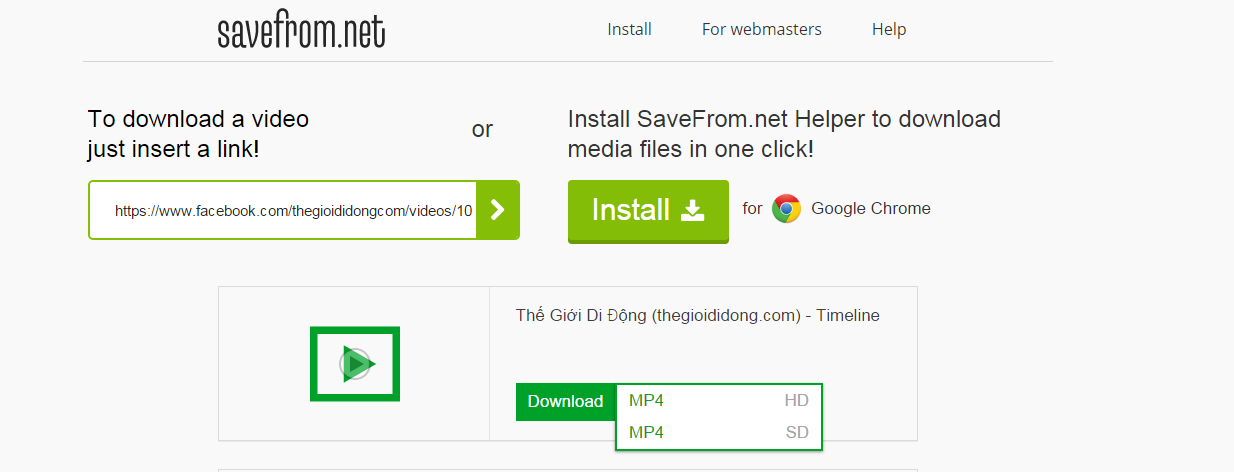Screen dimensions: 1234x472
Task: Focus the Facebook video URL field
Action: click(x=292, y=211)
